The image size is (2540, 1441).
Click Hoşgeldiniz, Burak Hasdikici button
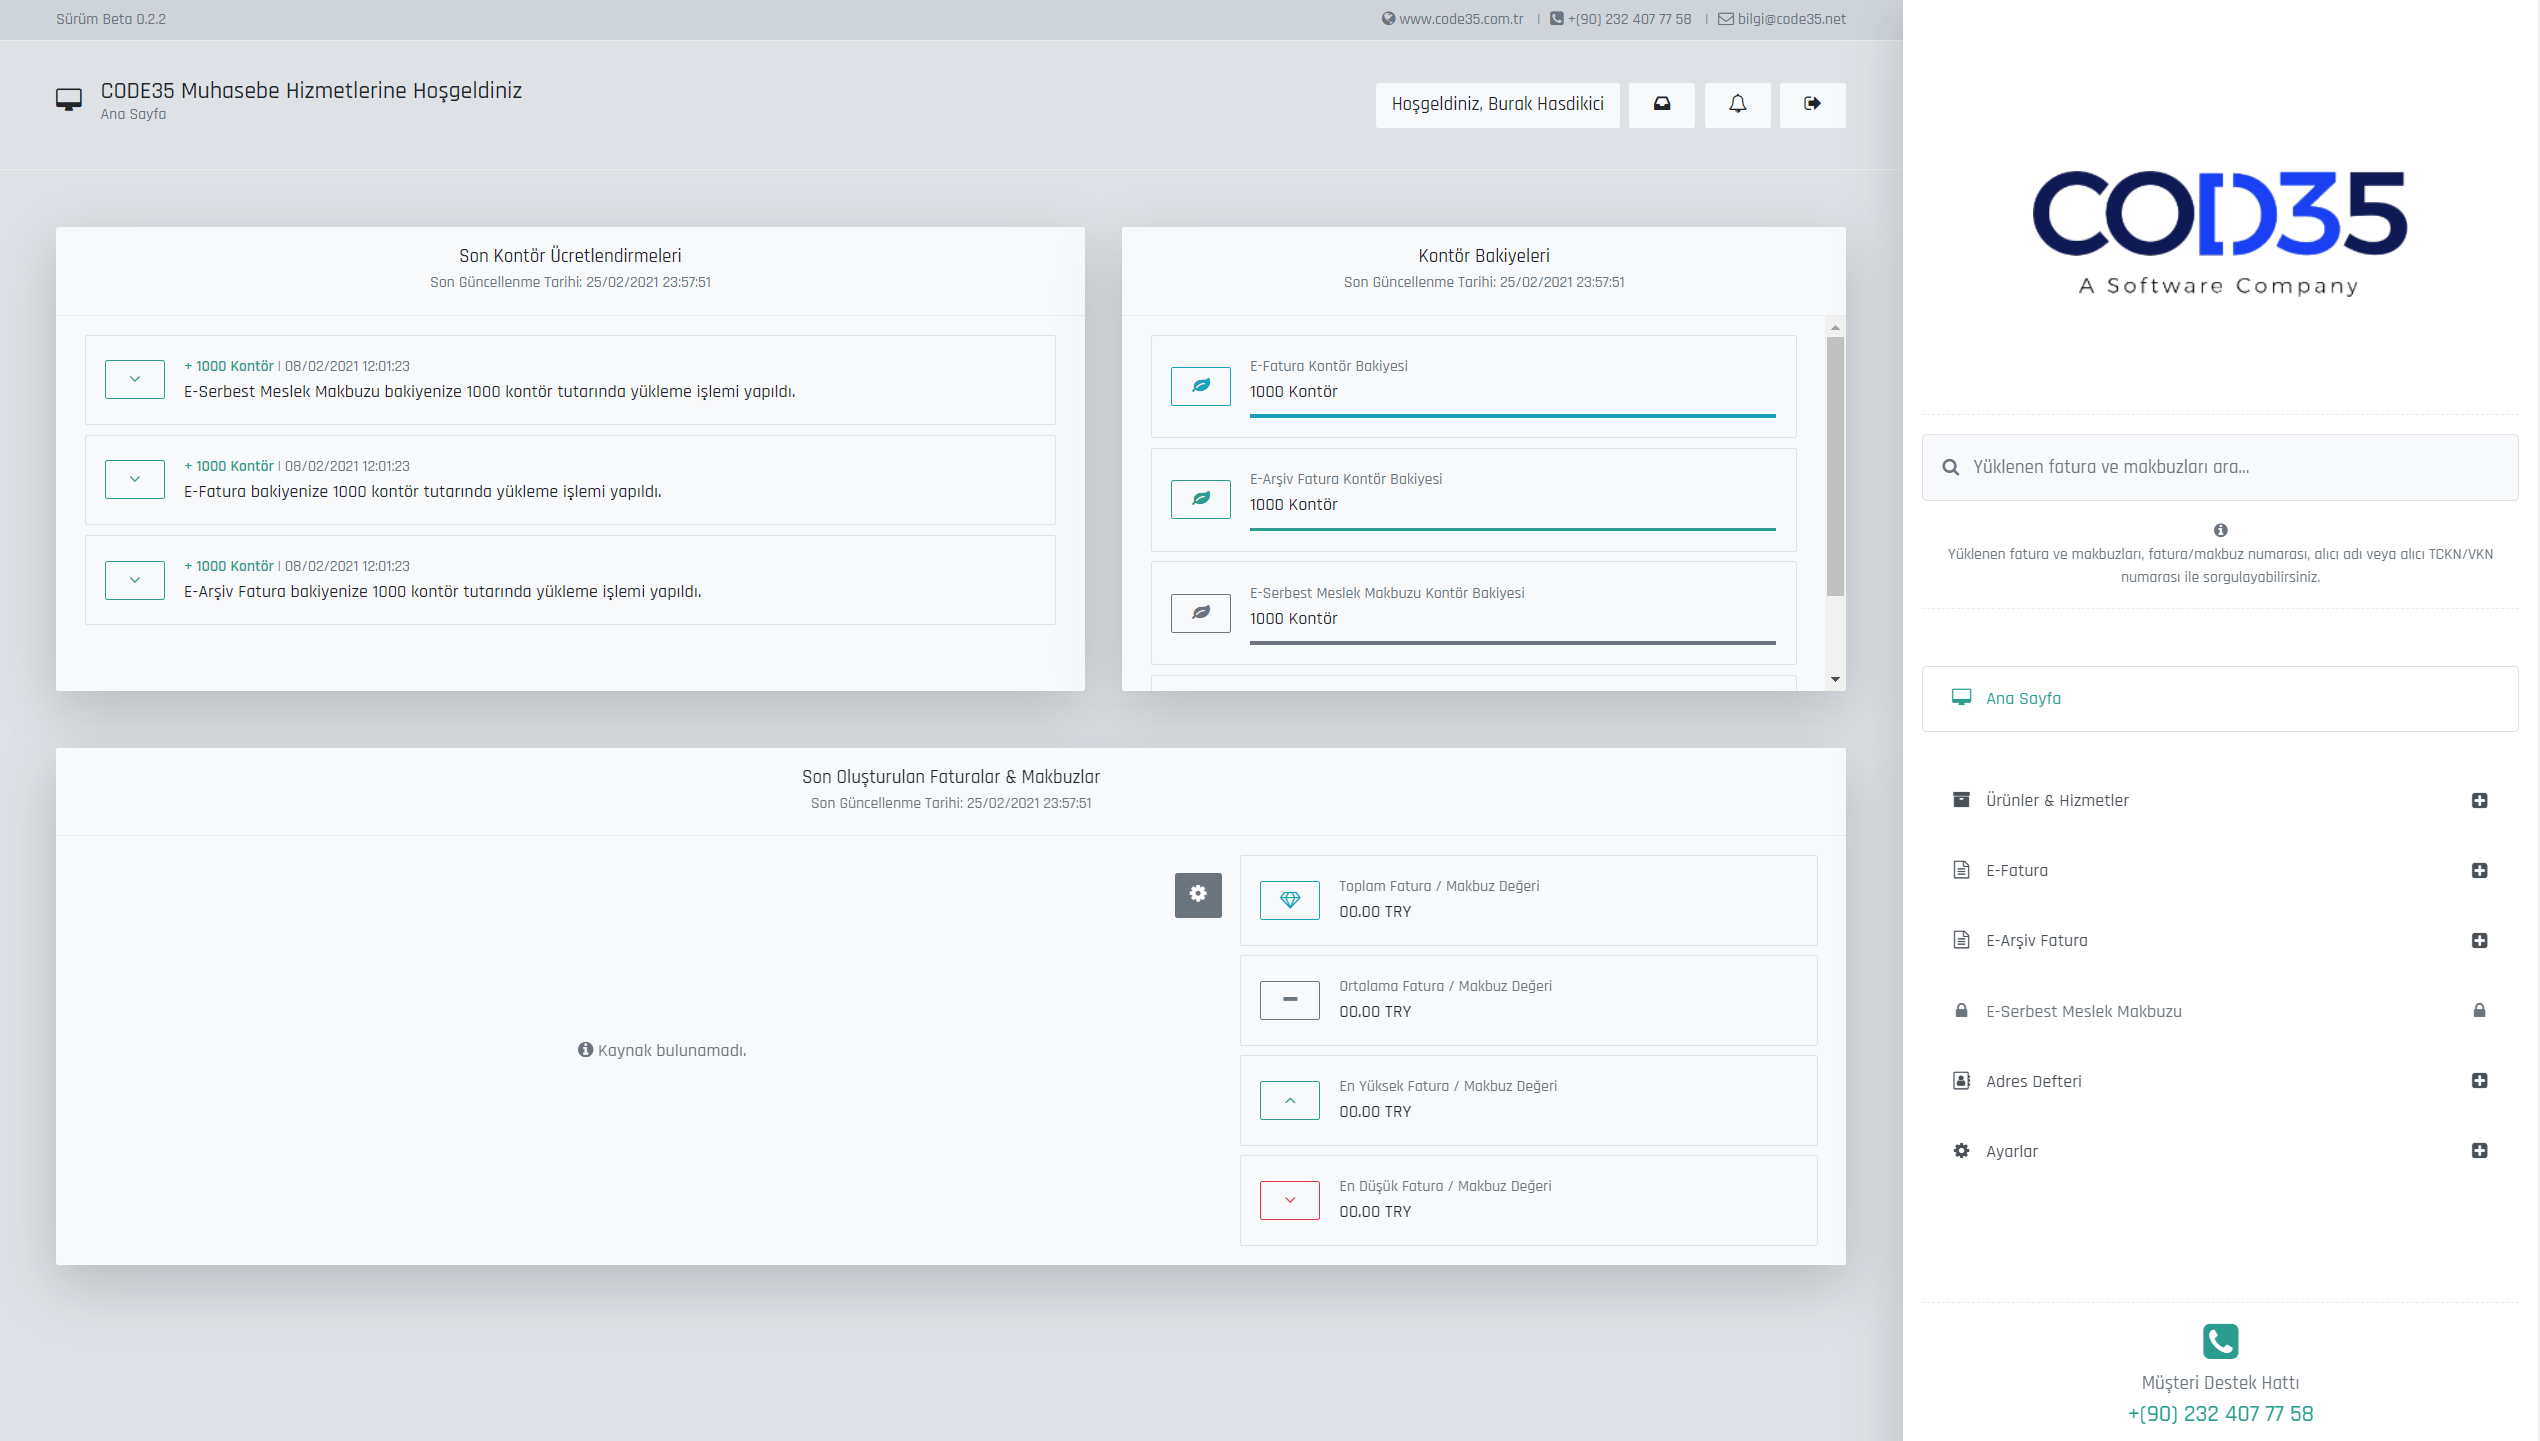[x=1497, y=104]
